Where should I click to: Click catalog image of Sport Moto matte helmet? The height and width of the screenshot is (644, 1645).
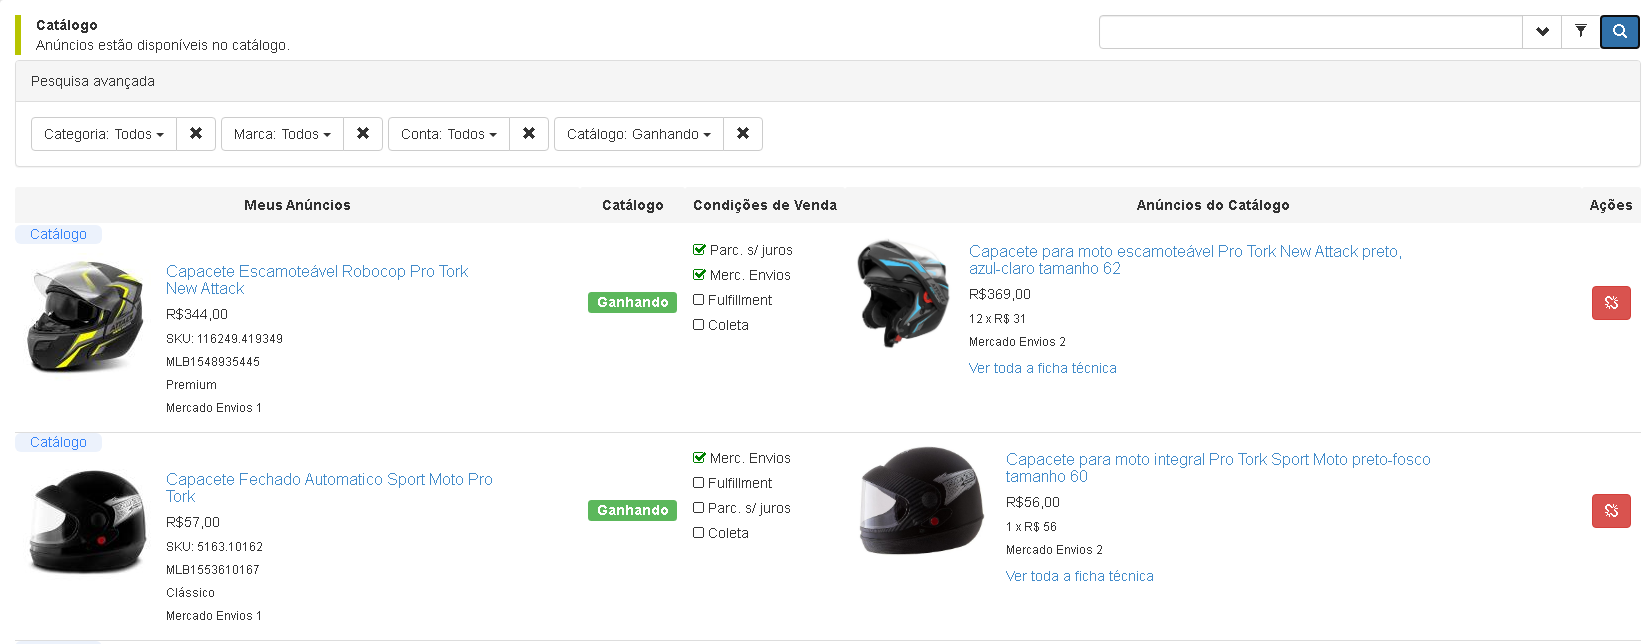click(922, 500)
